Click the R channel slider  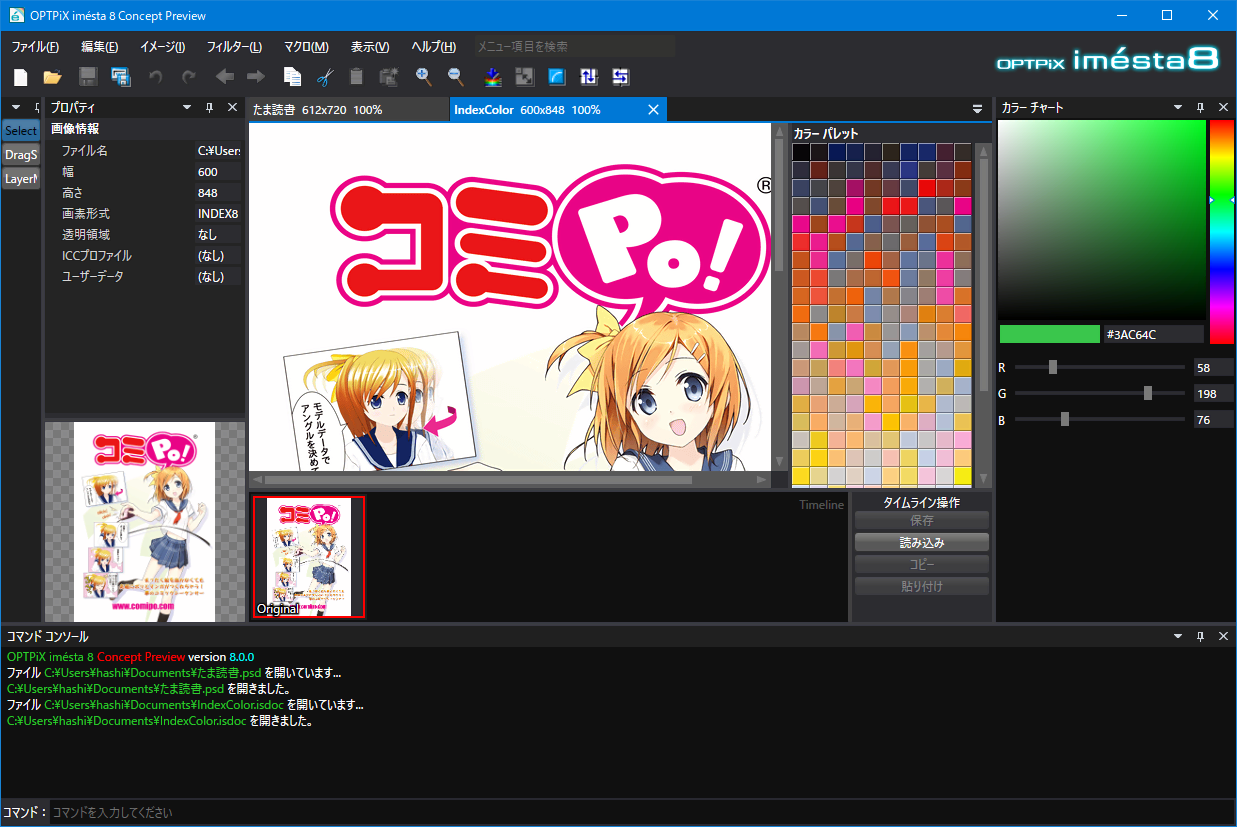point(1099,367)
